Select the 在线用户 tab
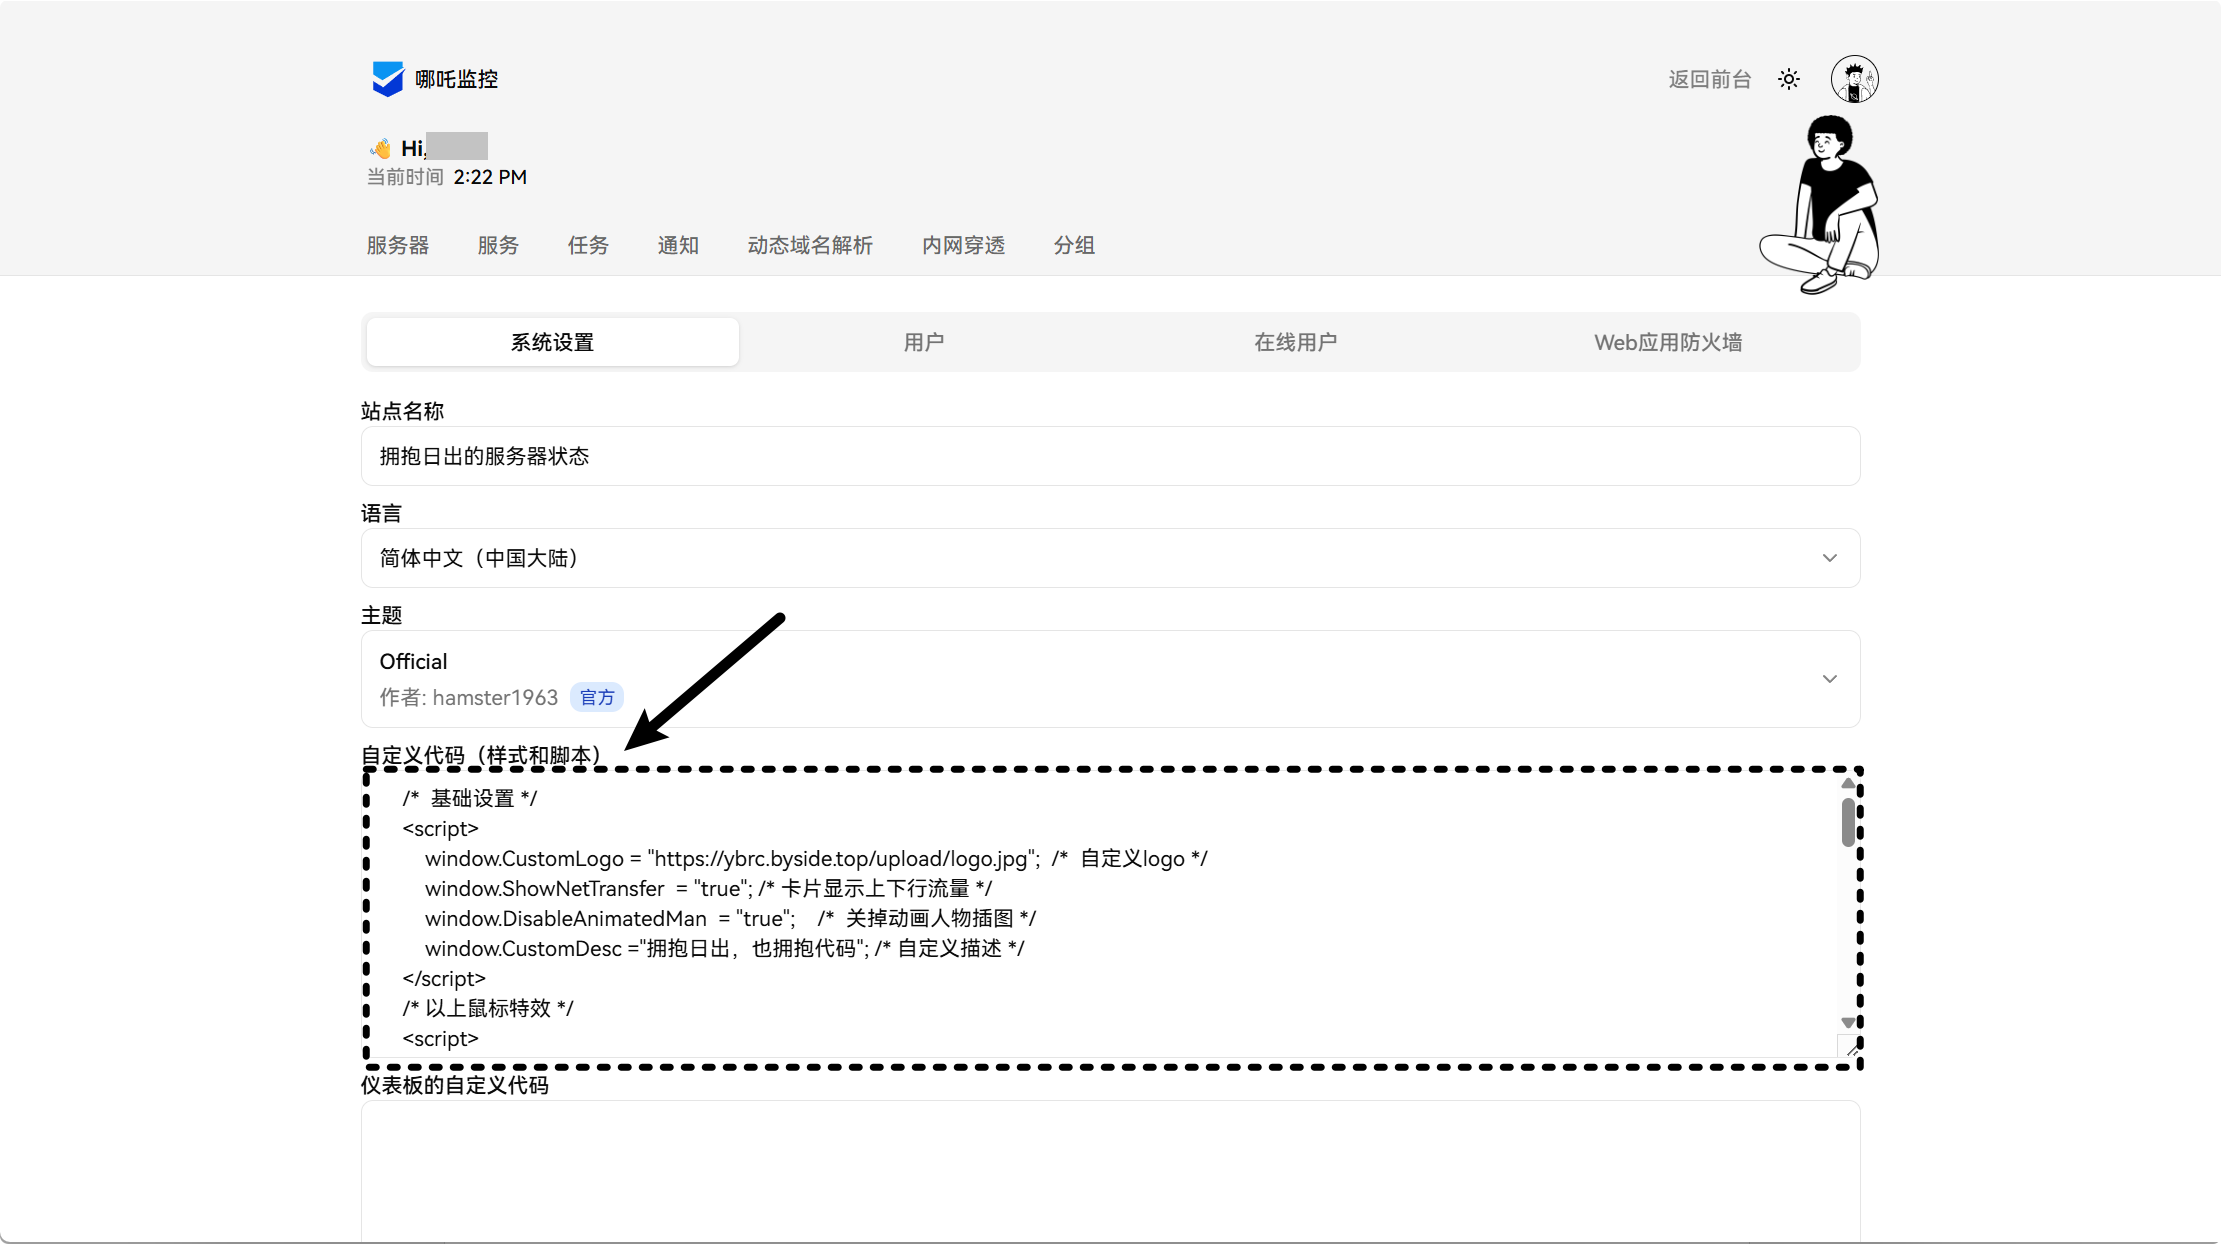The width and height of the screenshot is (2221, 1244). tap(1295, 342)
